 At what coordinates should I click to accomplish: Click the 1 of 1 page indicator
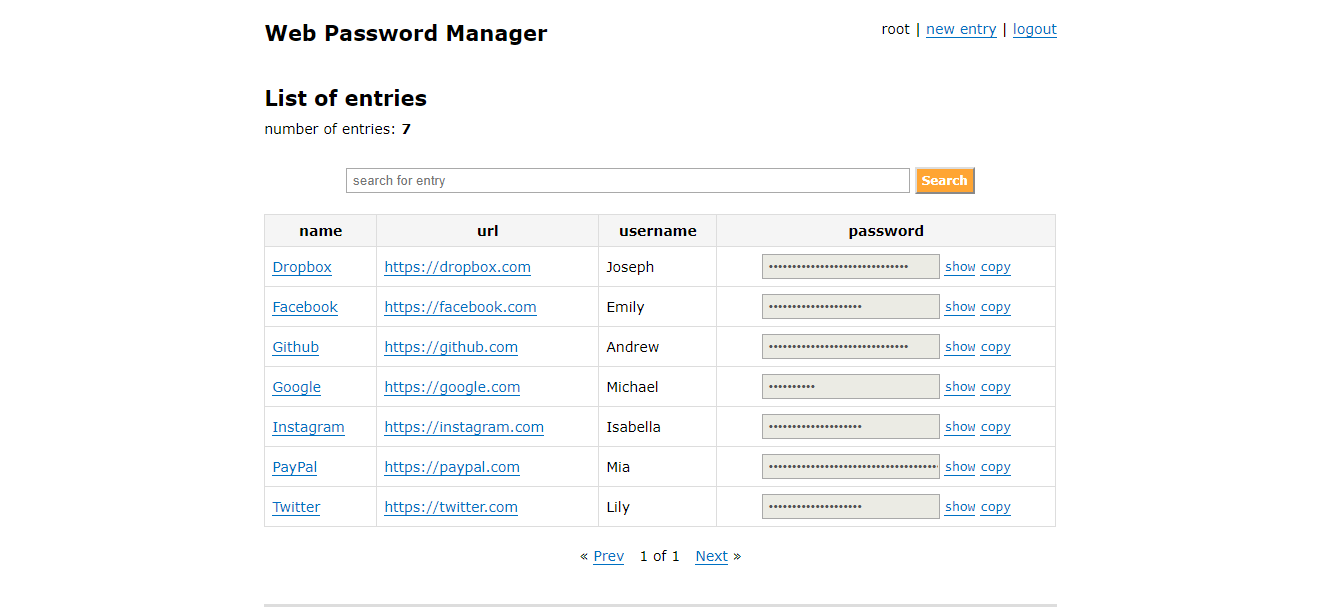click(x=659, y=556)
